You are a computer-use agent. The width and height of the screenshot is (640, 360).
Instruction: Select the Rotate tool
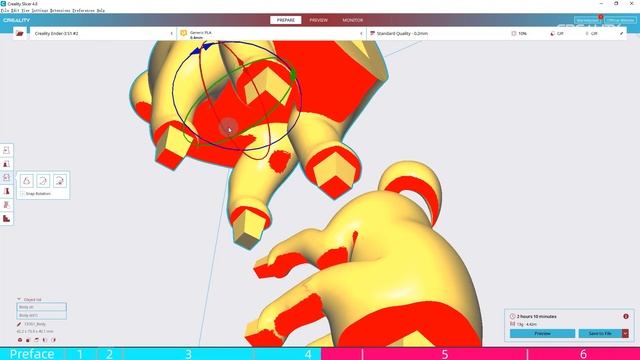[x=7, y=177]
